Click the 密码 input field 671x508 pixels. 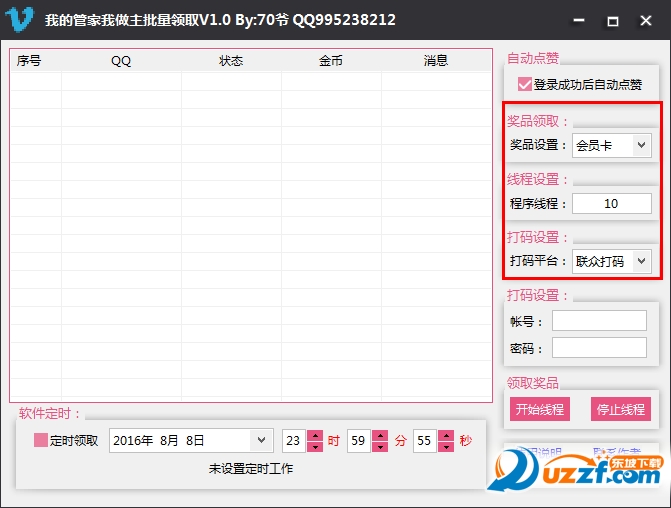point(599,348)
